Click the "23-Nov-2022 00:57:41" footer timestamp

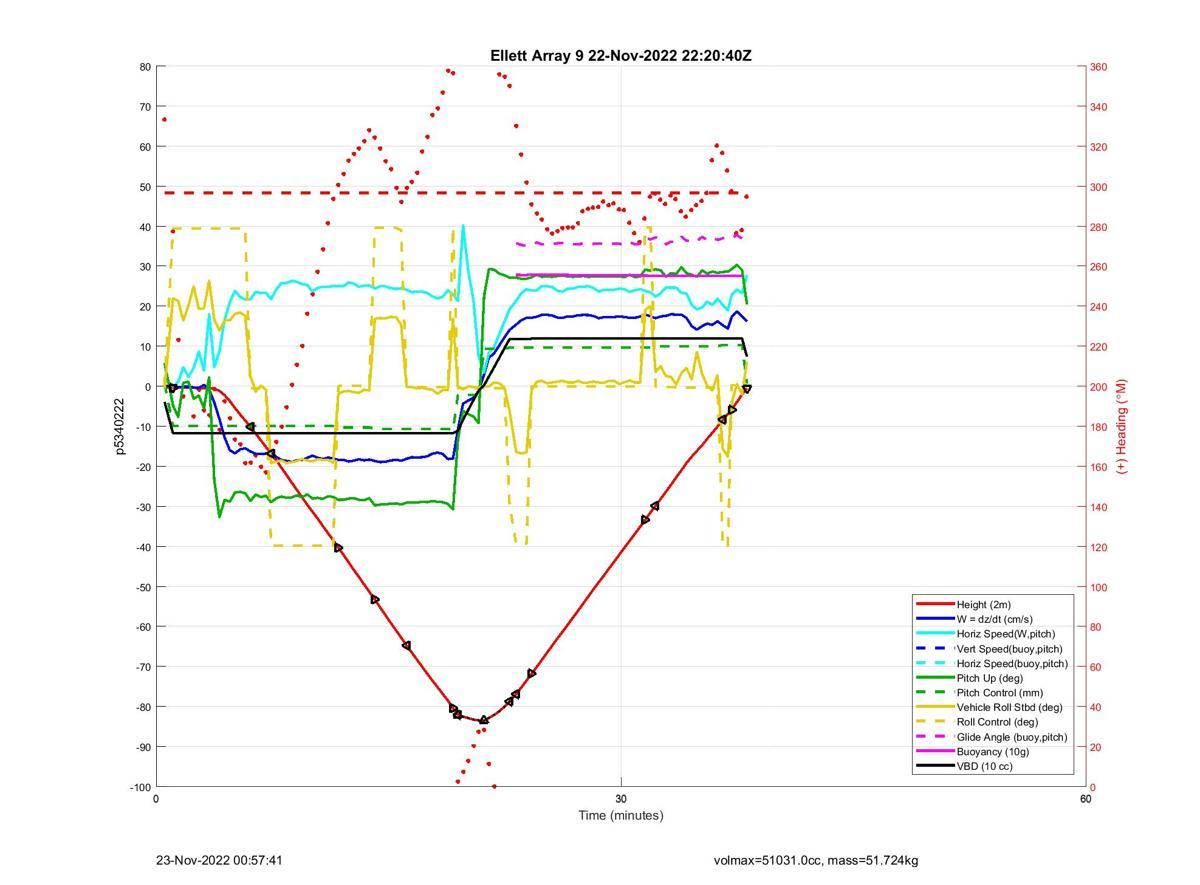pos(219,860)
